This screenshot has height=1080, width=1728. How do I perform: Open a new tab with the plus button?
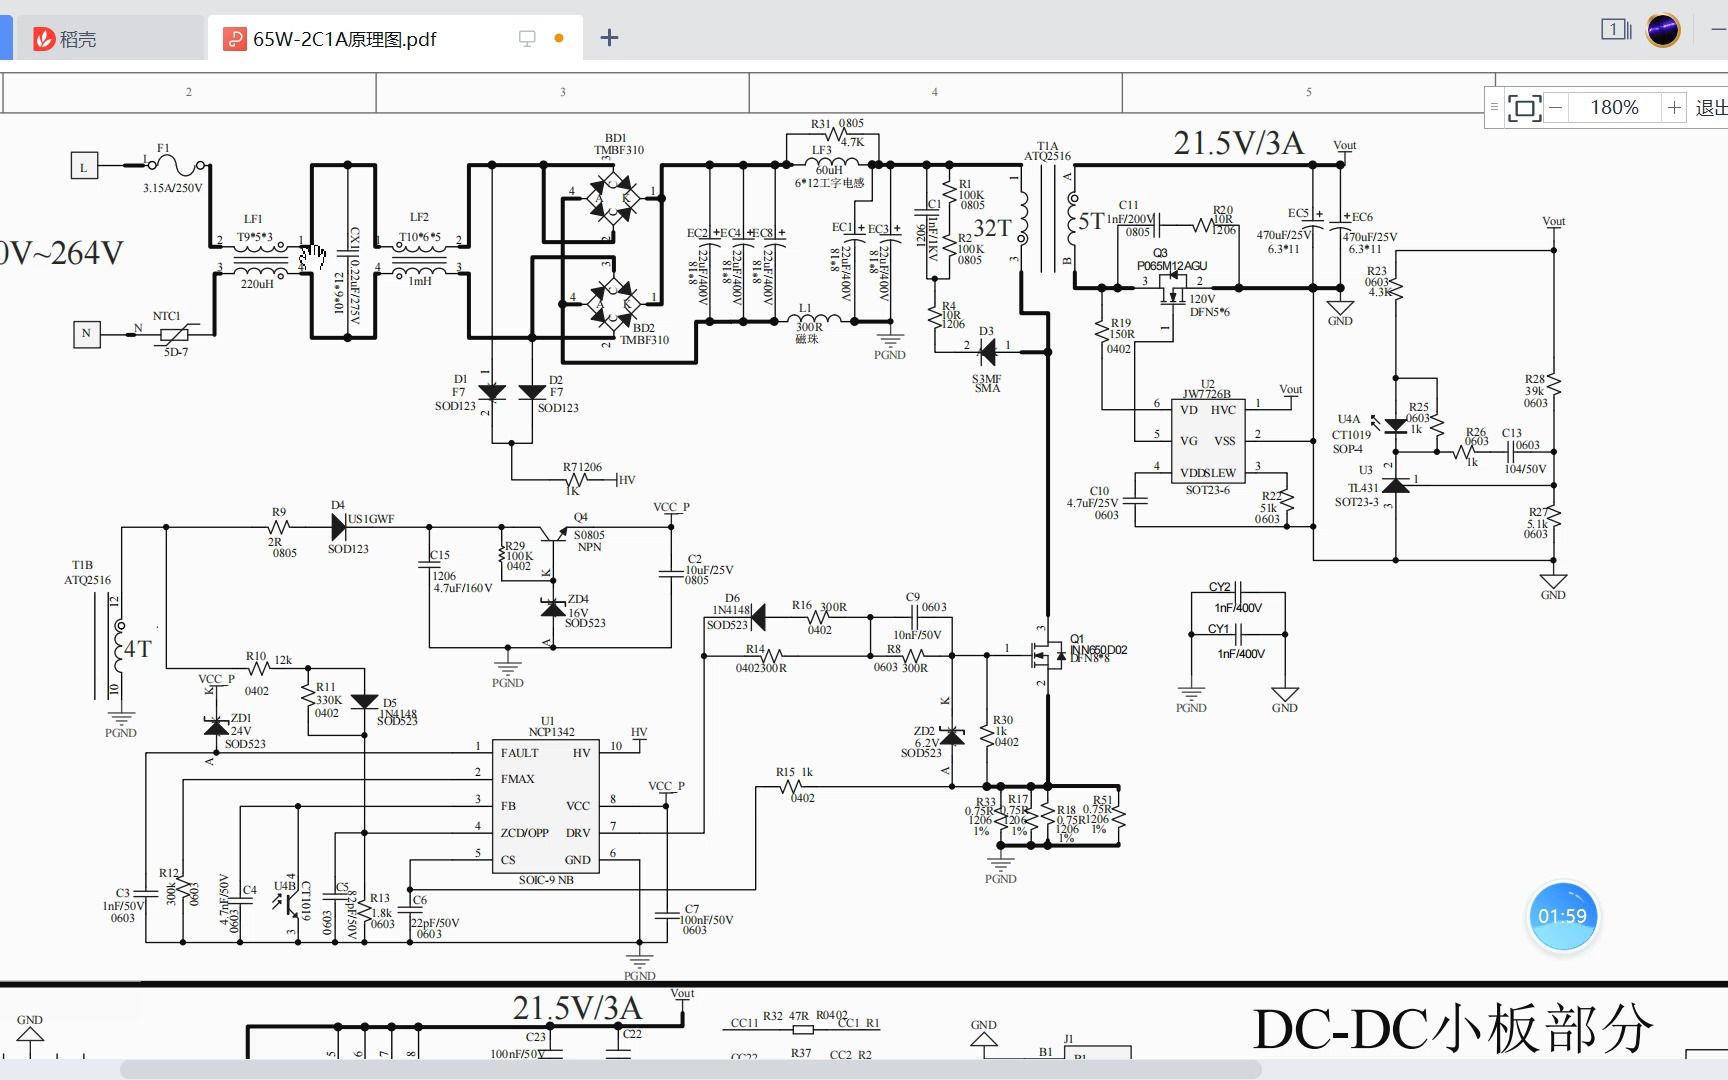point(609,38)
